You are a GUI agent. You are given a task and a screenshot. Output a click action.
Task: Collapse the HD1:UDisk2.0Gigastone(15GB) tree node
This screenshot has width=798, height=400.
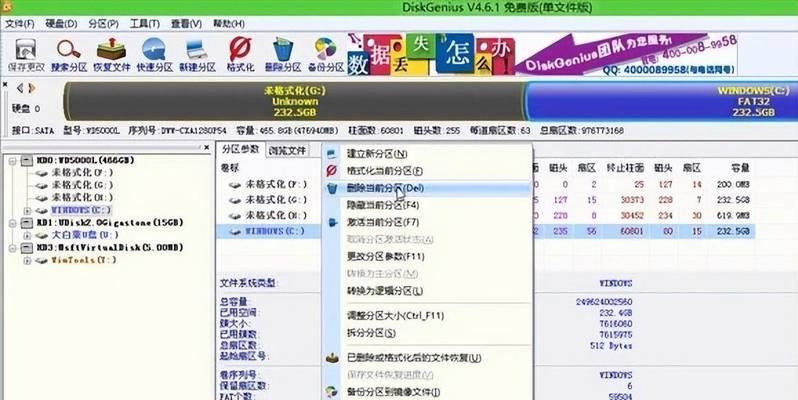(x=13, y=223)
